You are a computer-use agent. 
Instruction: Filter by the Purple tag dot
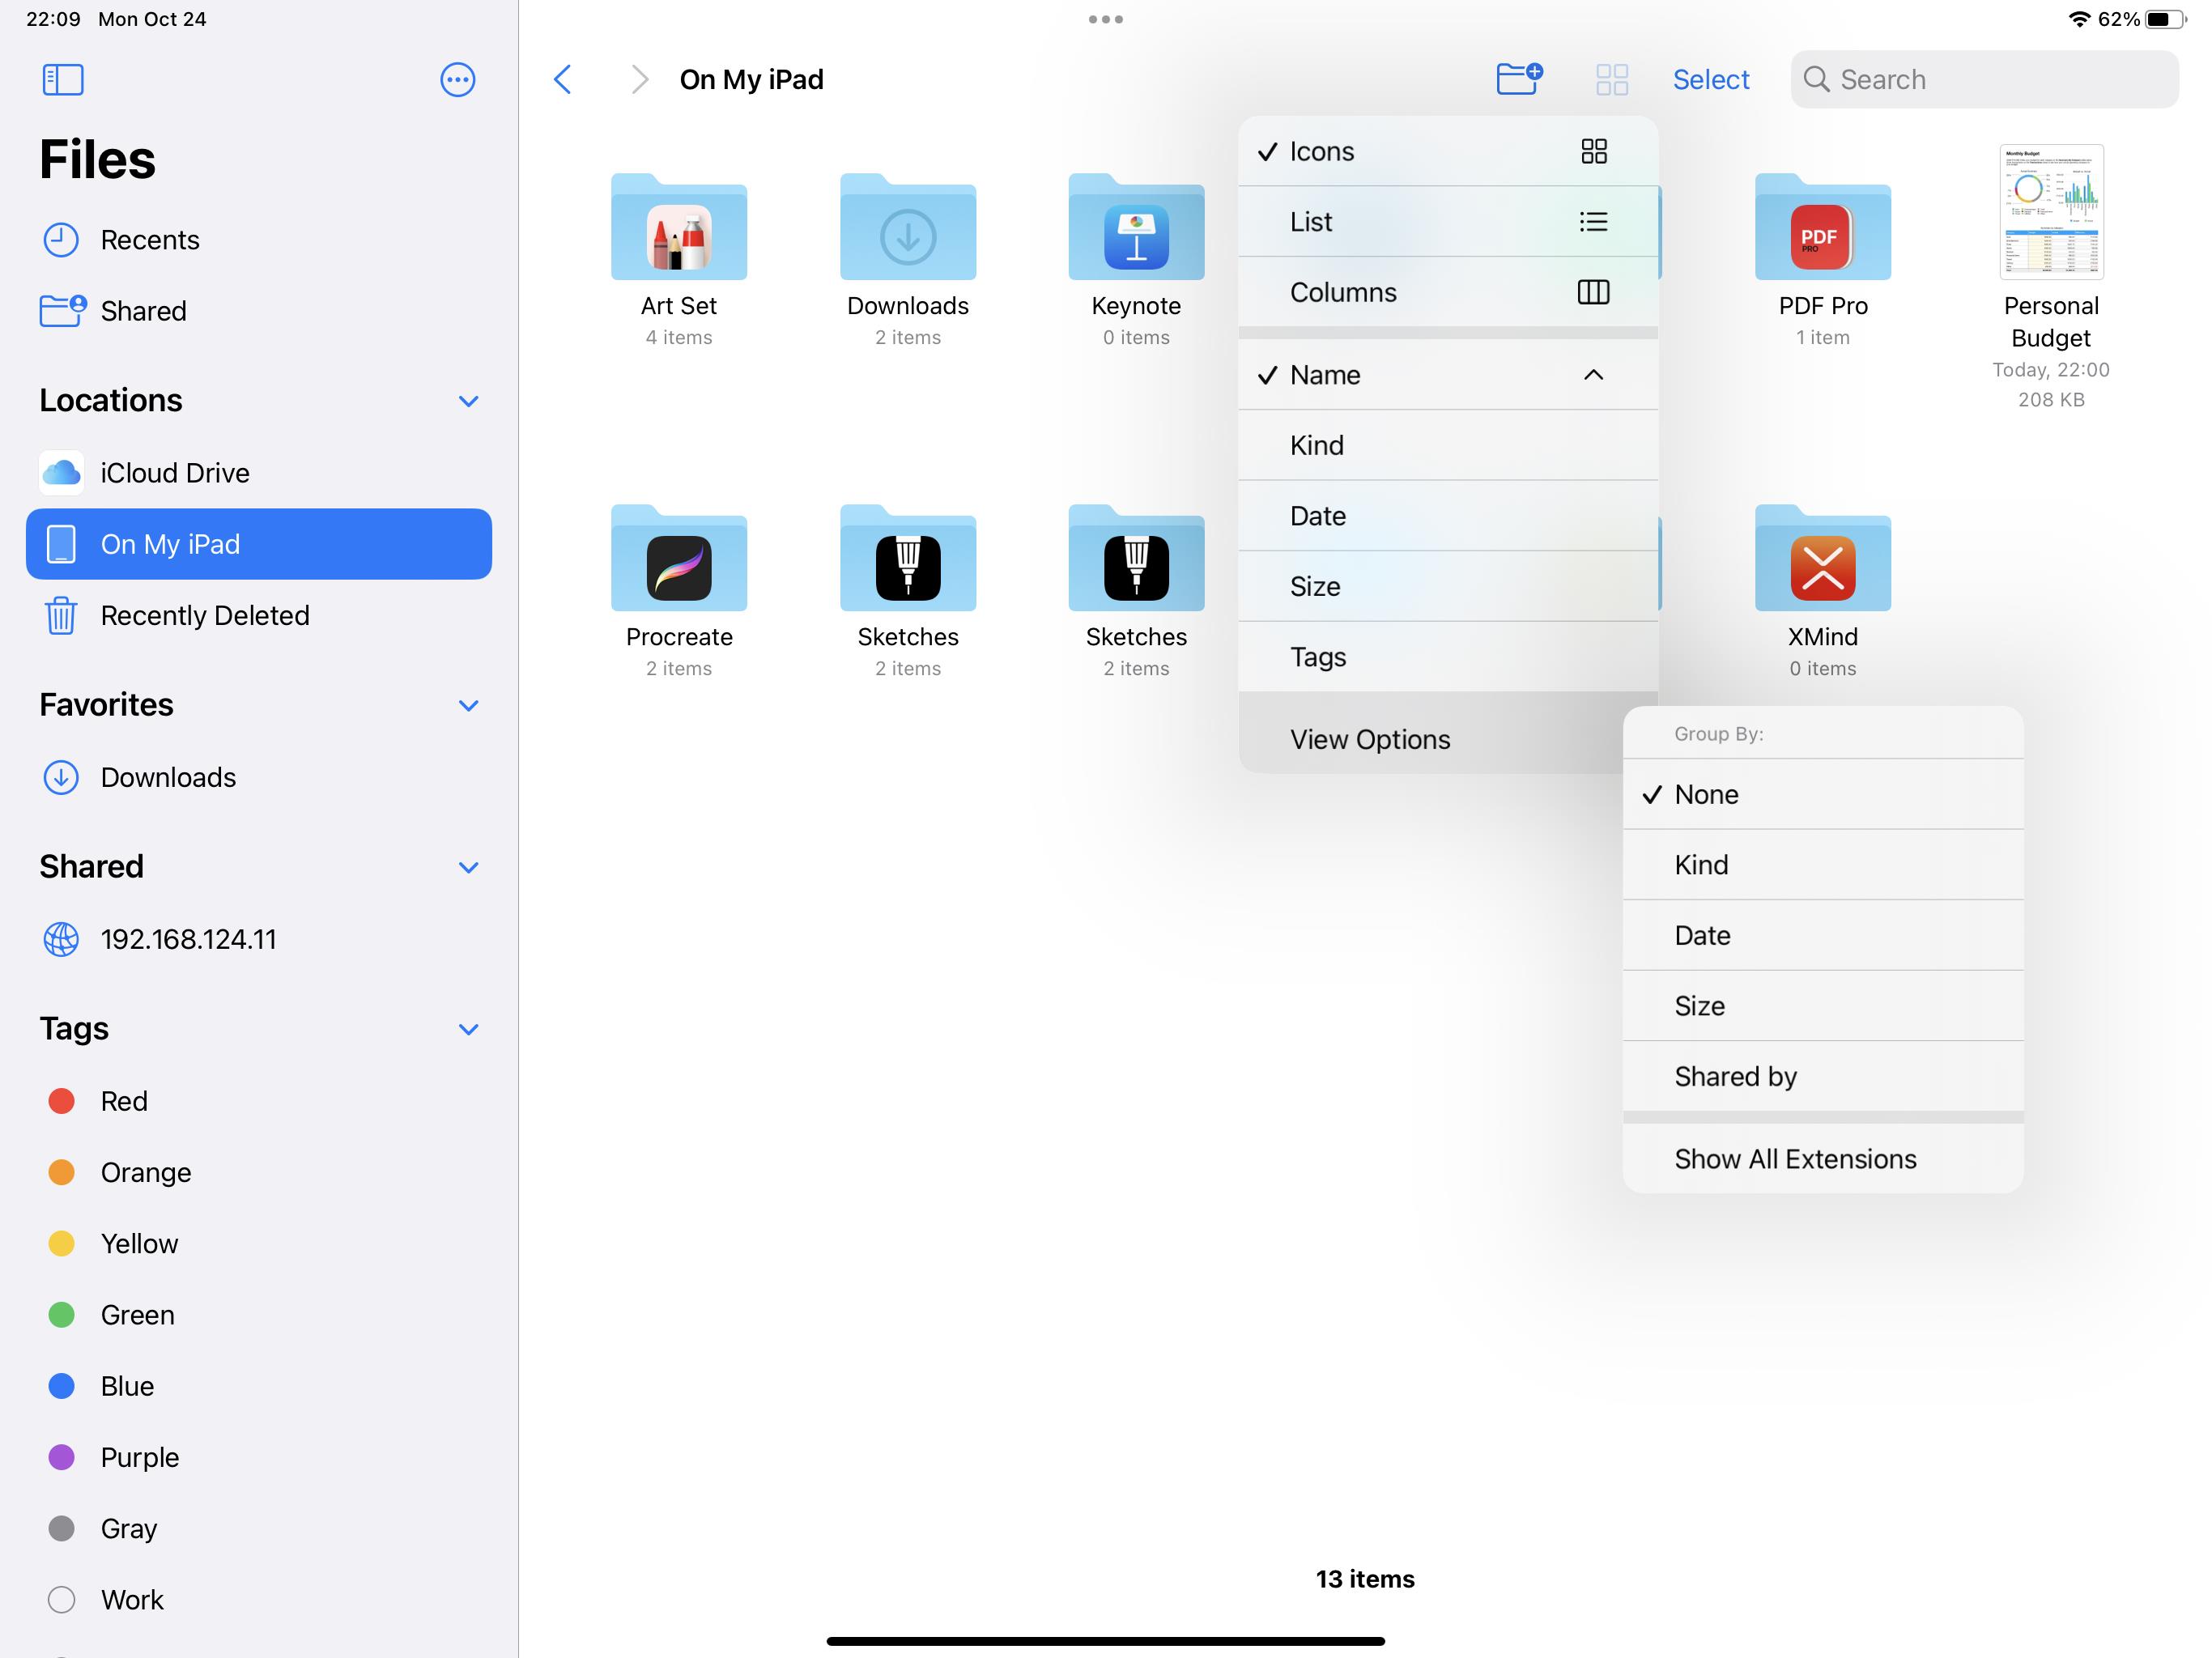click(62, 1457)
